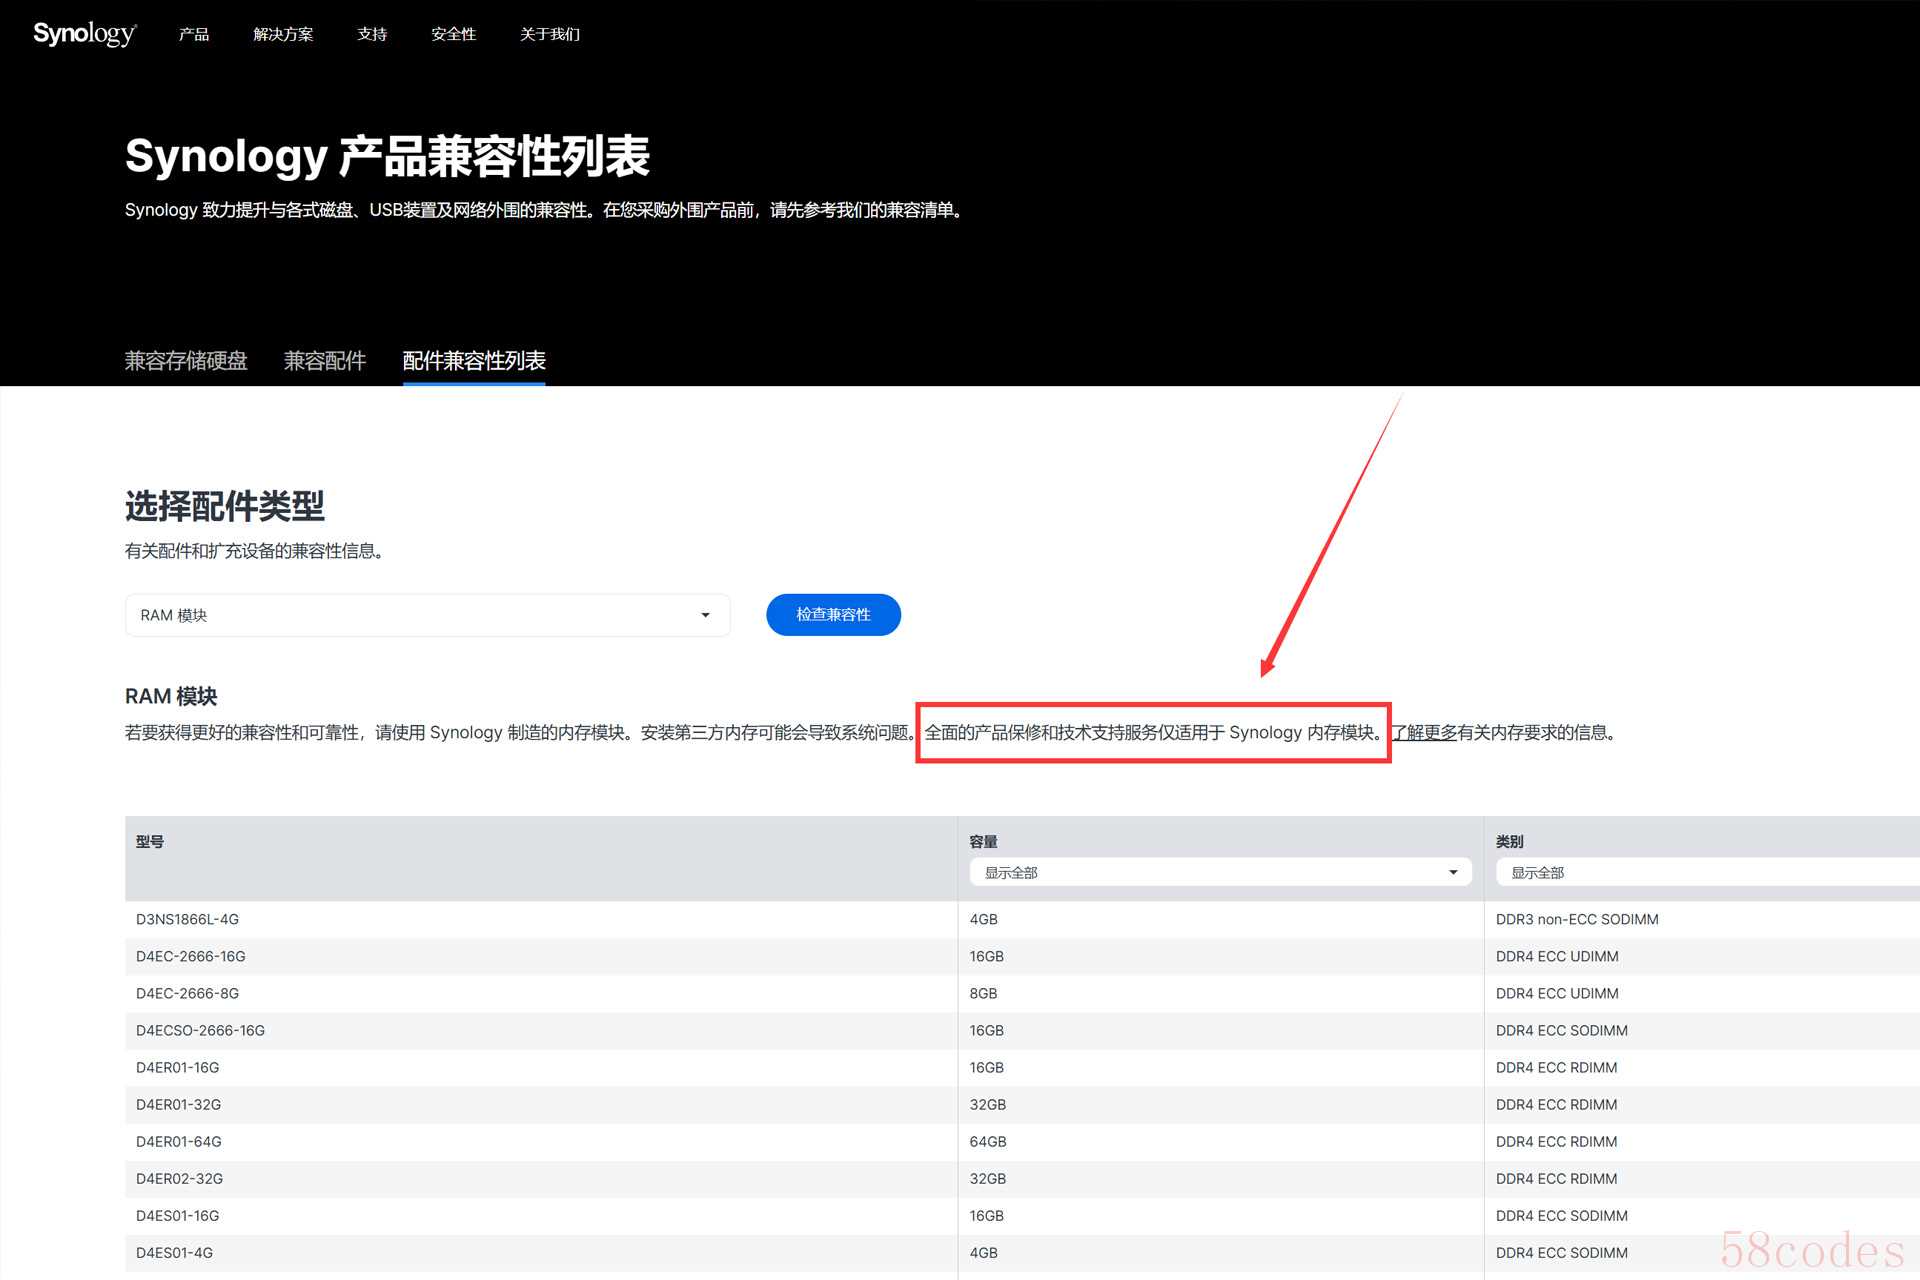Click the 型号 column header
Viewport: 1920px width, 1280px height.
150,841
